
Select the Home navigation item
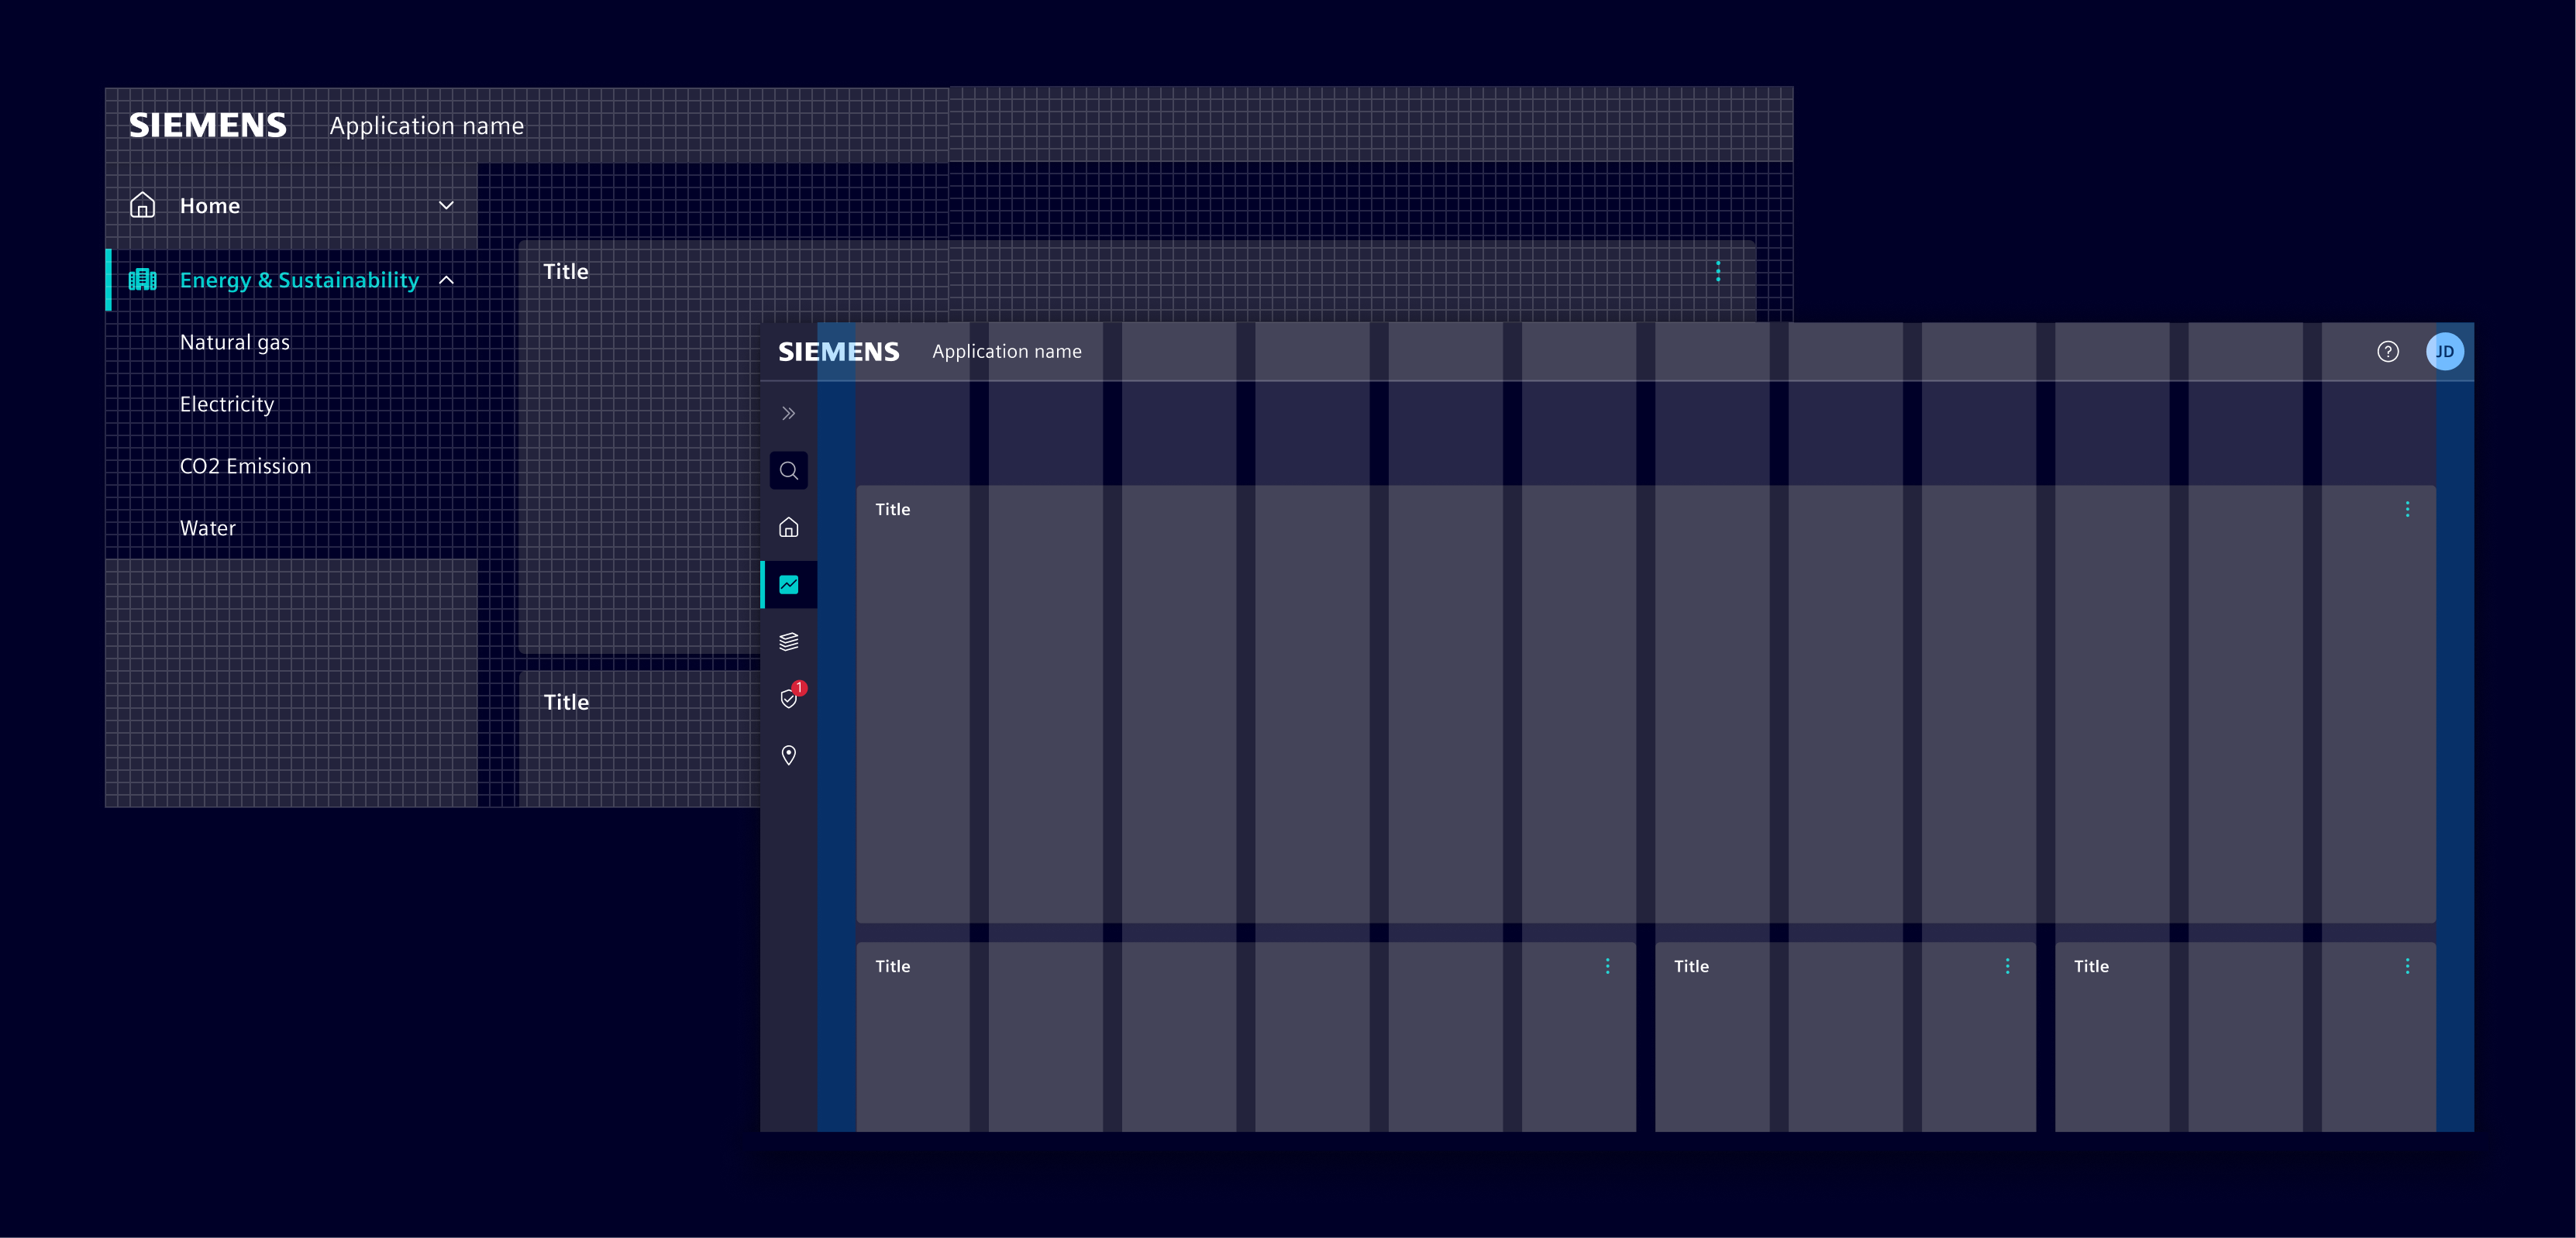[292, 205]
